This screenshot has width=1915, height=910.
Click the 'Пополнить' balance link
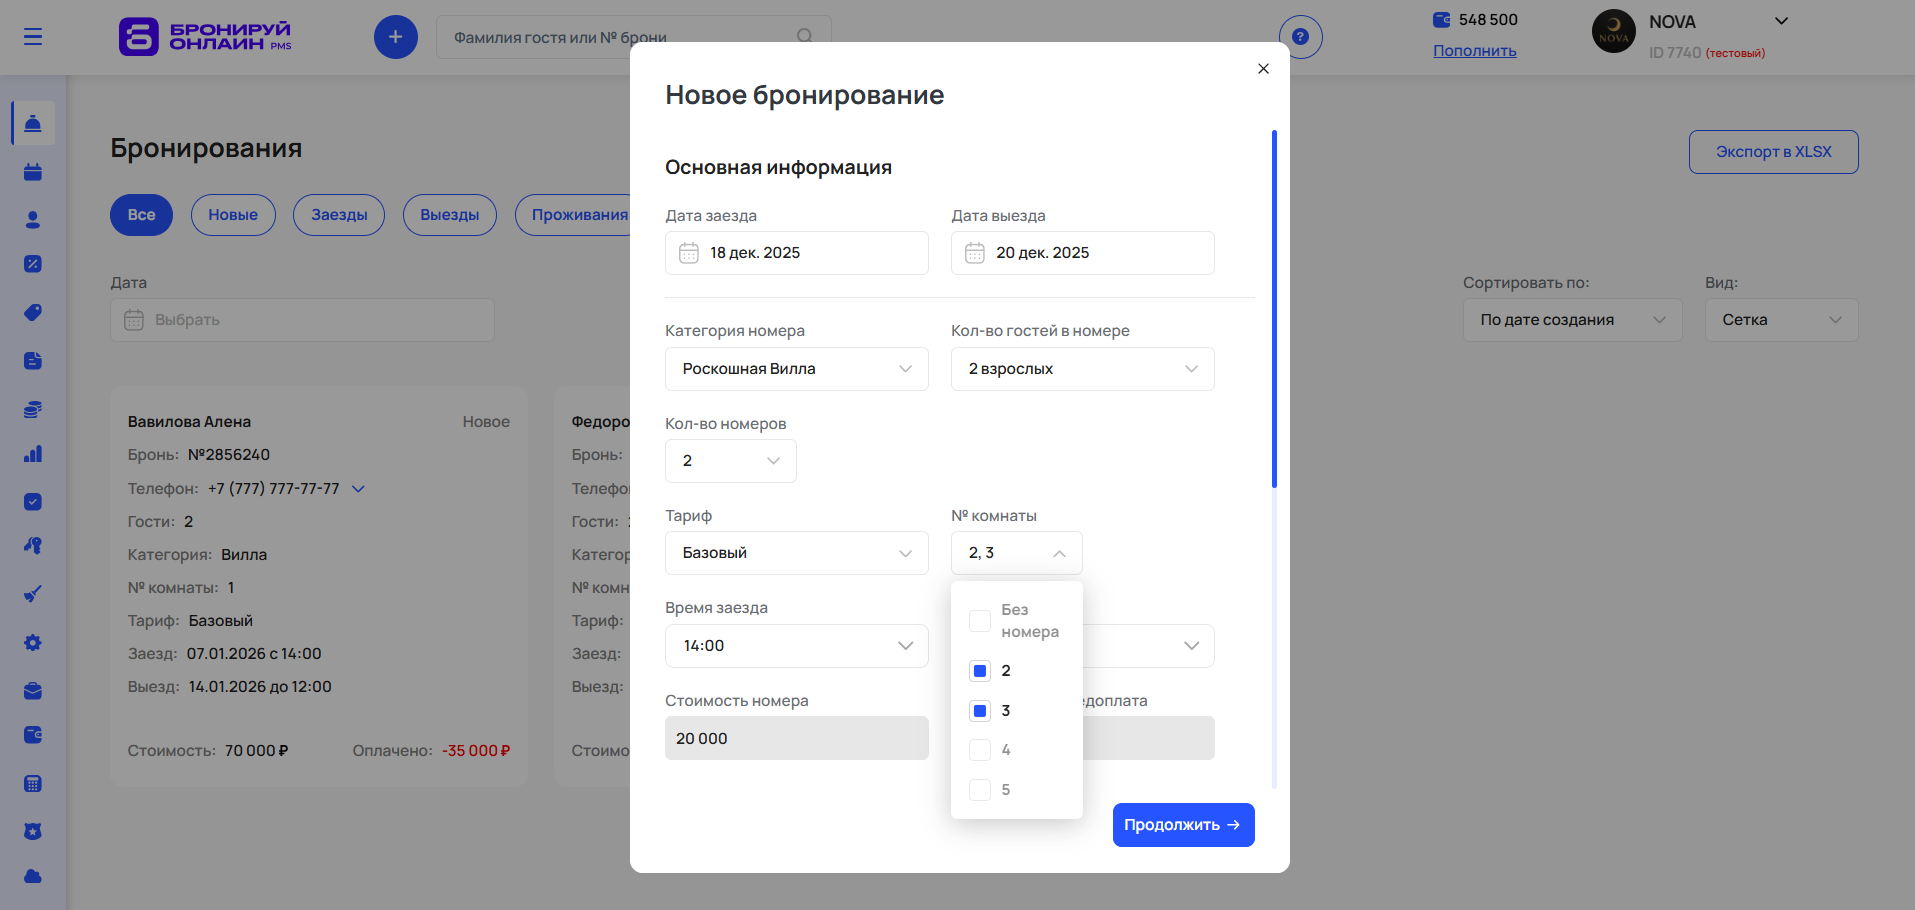pyautogui.click(x=1474, y=51)
